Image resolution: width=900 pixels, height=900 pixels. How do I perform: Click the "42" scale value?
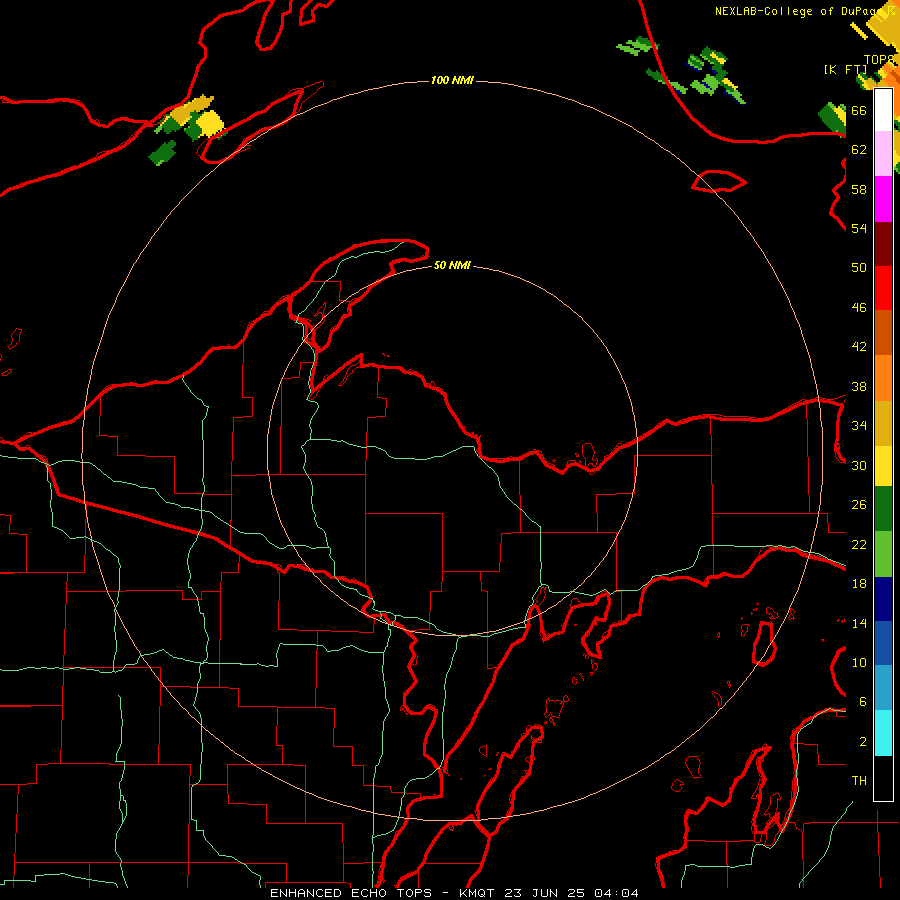859,347
